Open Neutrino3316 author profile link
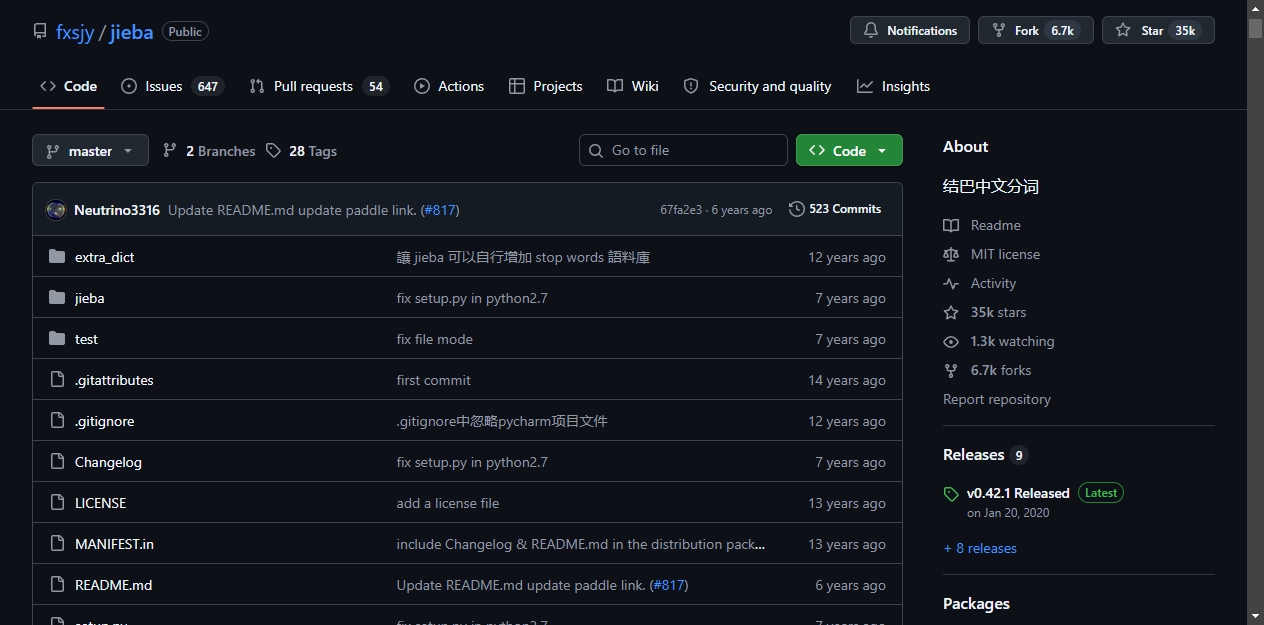The image size is (1264, 625). coord(117,210)
